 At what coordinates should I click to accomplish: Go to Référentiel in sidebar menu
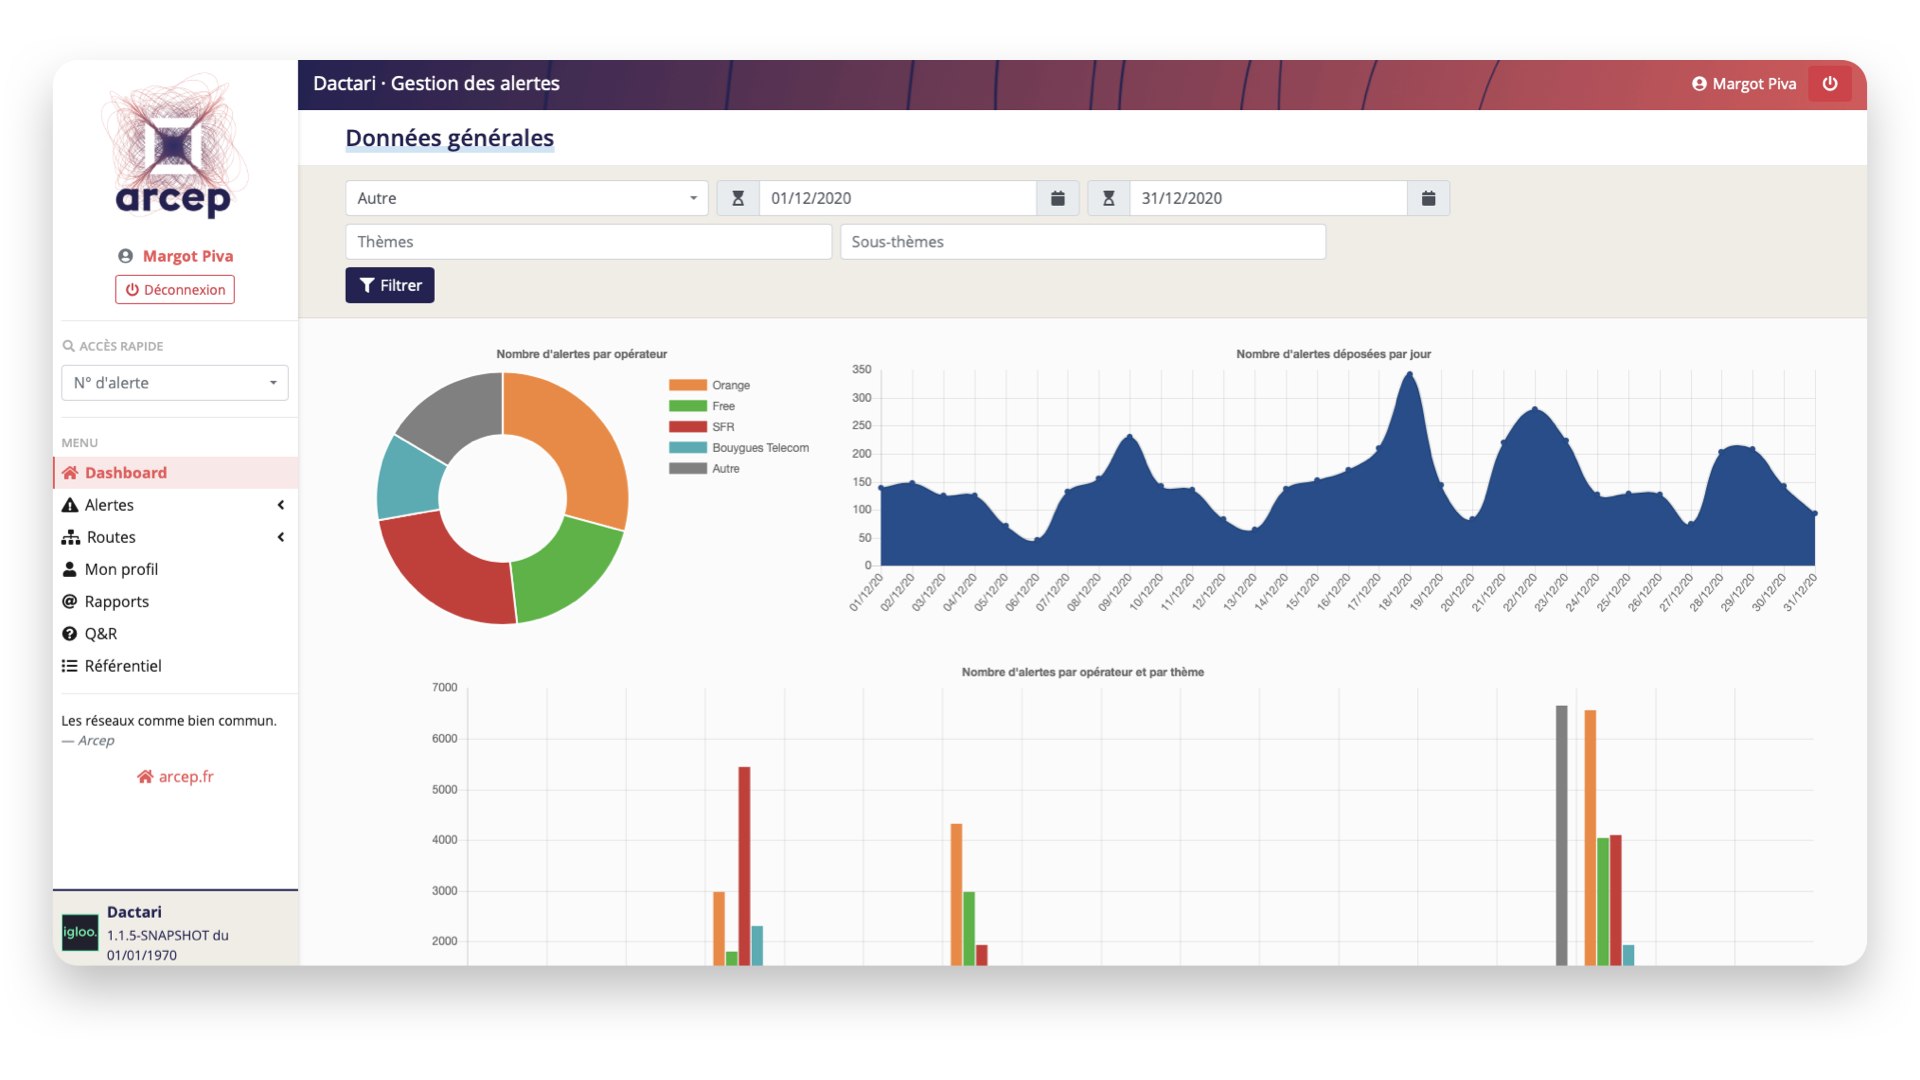[122, 666]
